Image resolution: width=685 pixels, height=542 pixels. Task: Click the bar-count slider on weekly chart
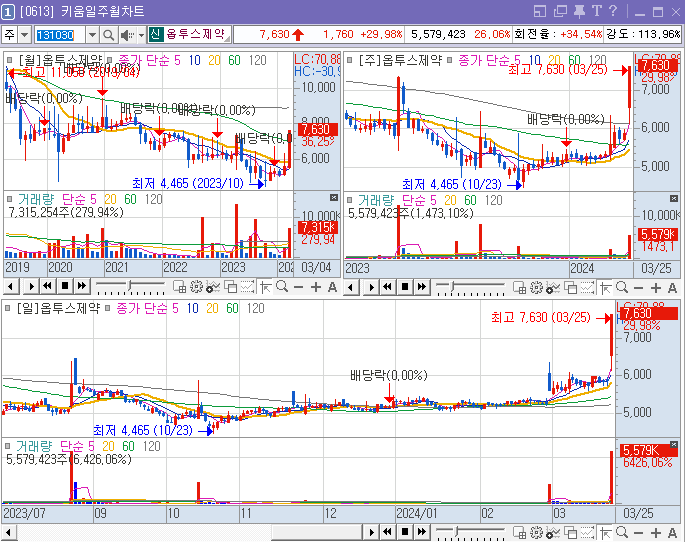(471, 287)
